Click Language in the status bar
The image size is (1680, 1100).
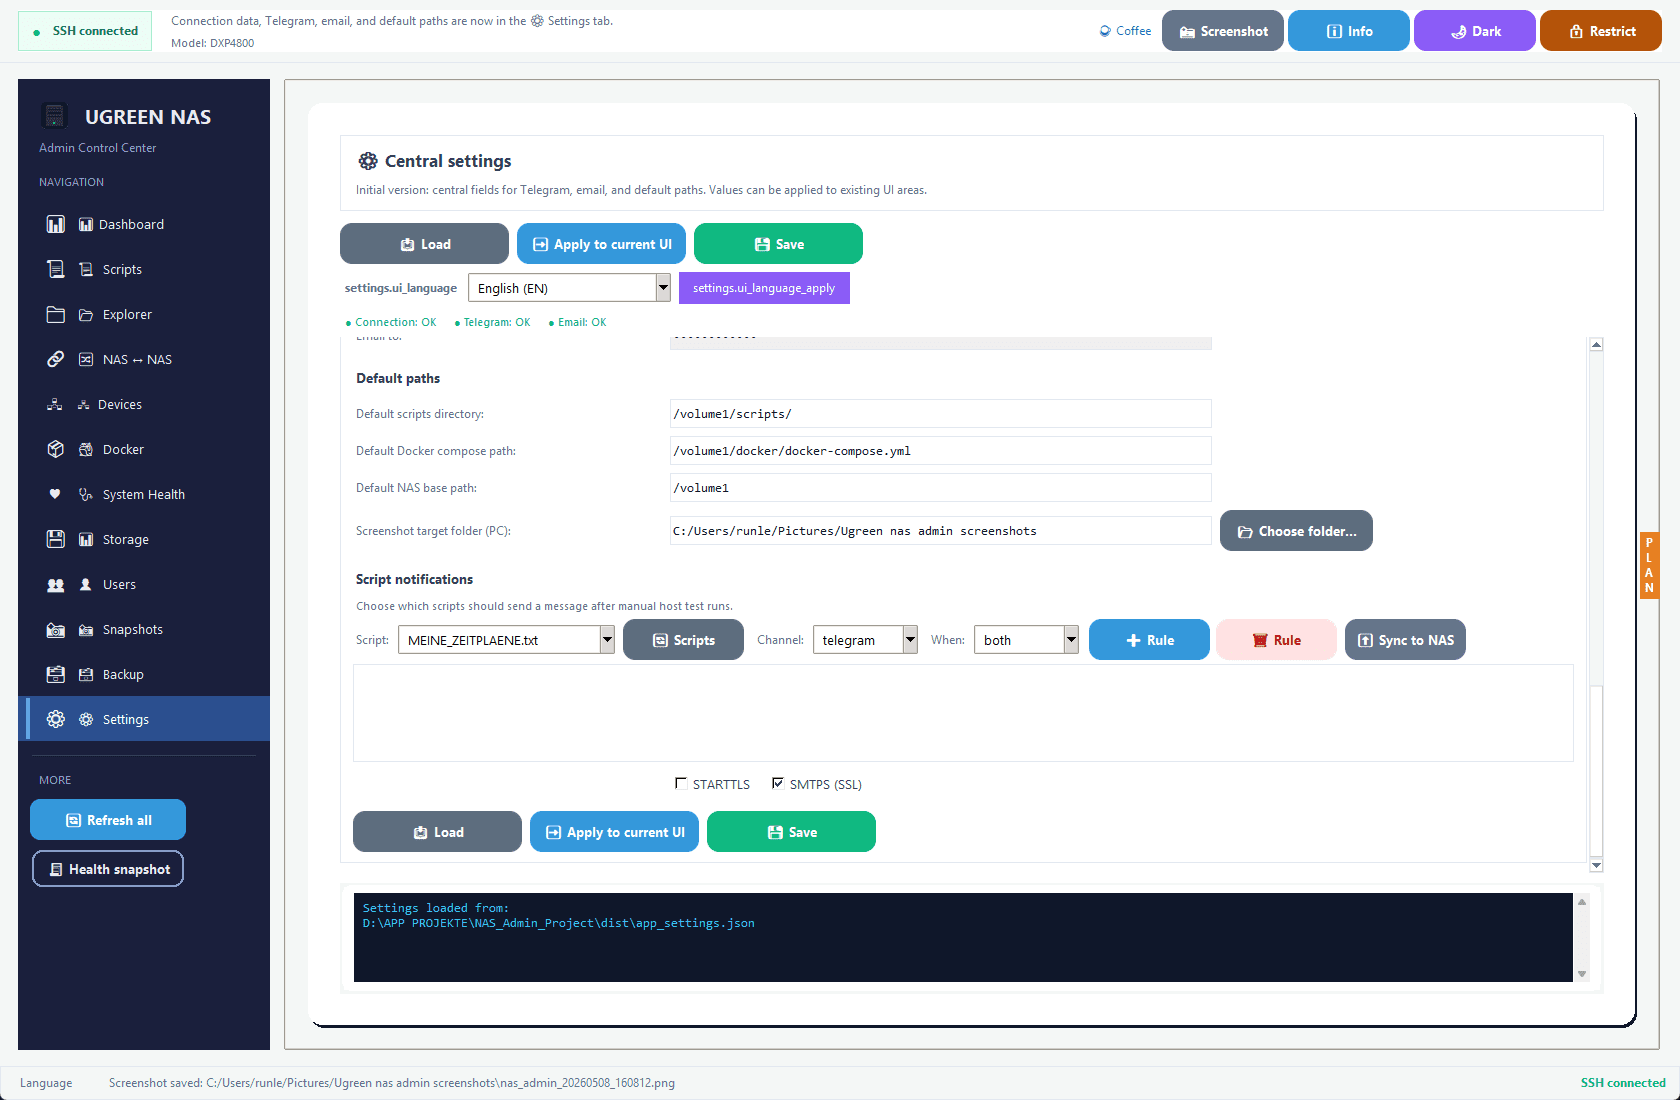[46, 1083]
